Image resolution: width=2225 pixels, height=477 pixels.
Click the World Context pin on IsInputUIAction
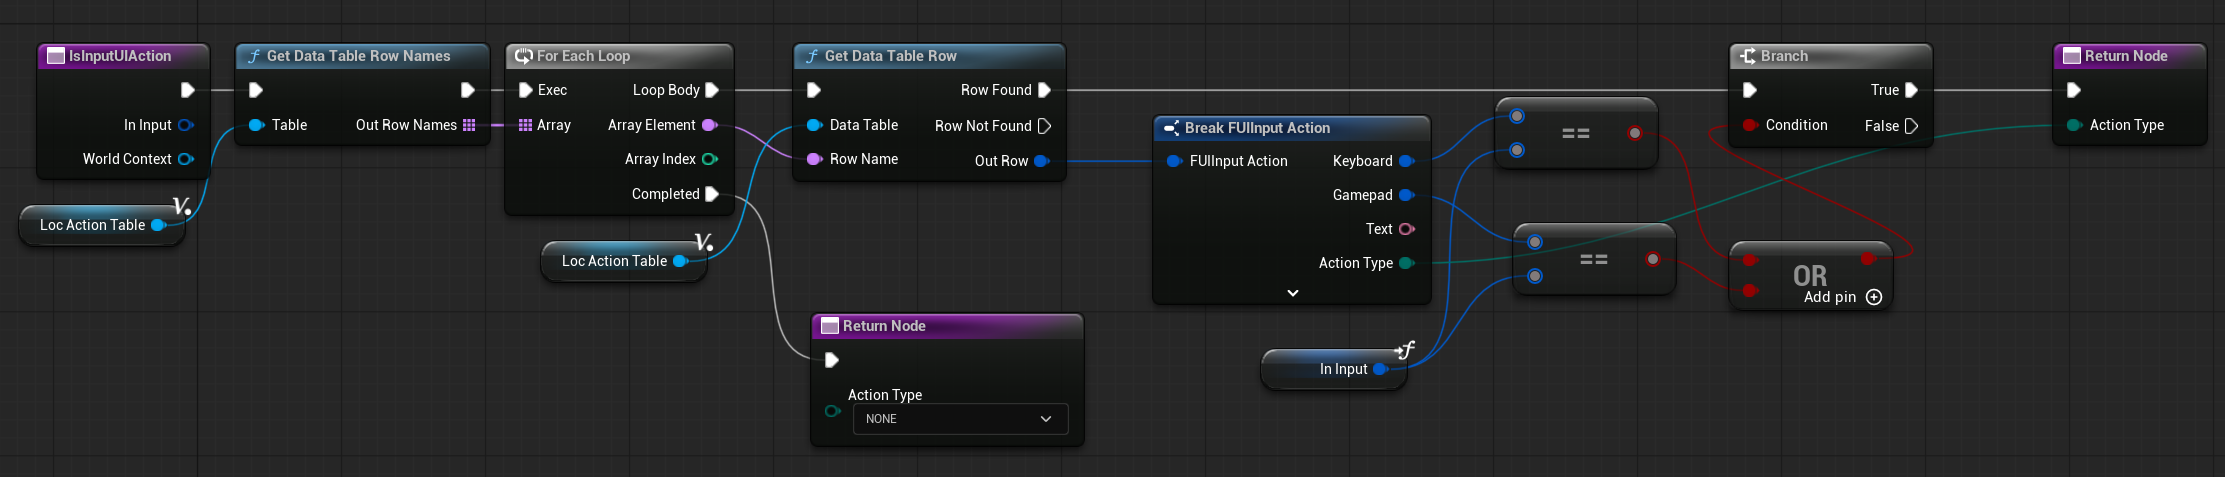185,159
